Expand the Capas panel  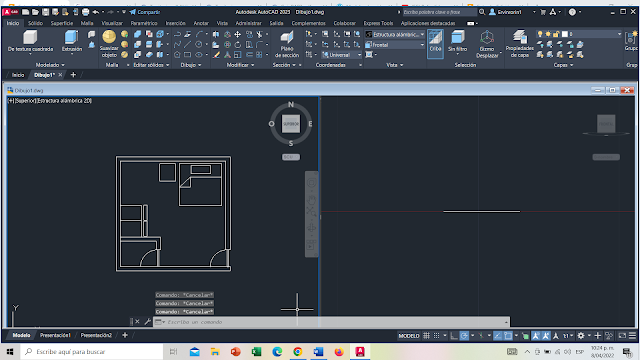click(x=562, y=65)
